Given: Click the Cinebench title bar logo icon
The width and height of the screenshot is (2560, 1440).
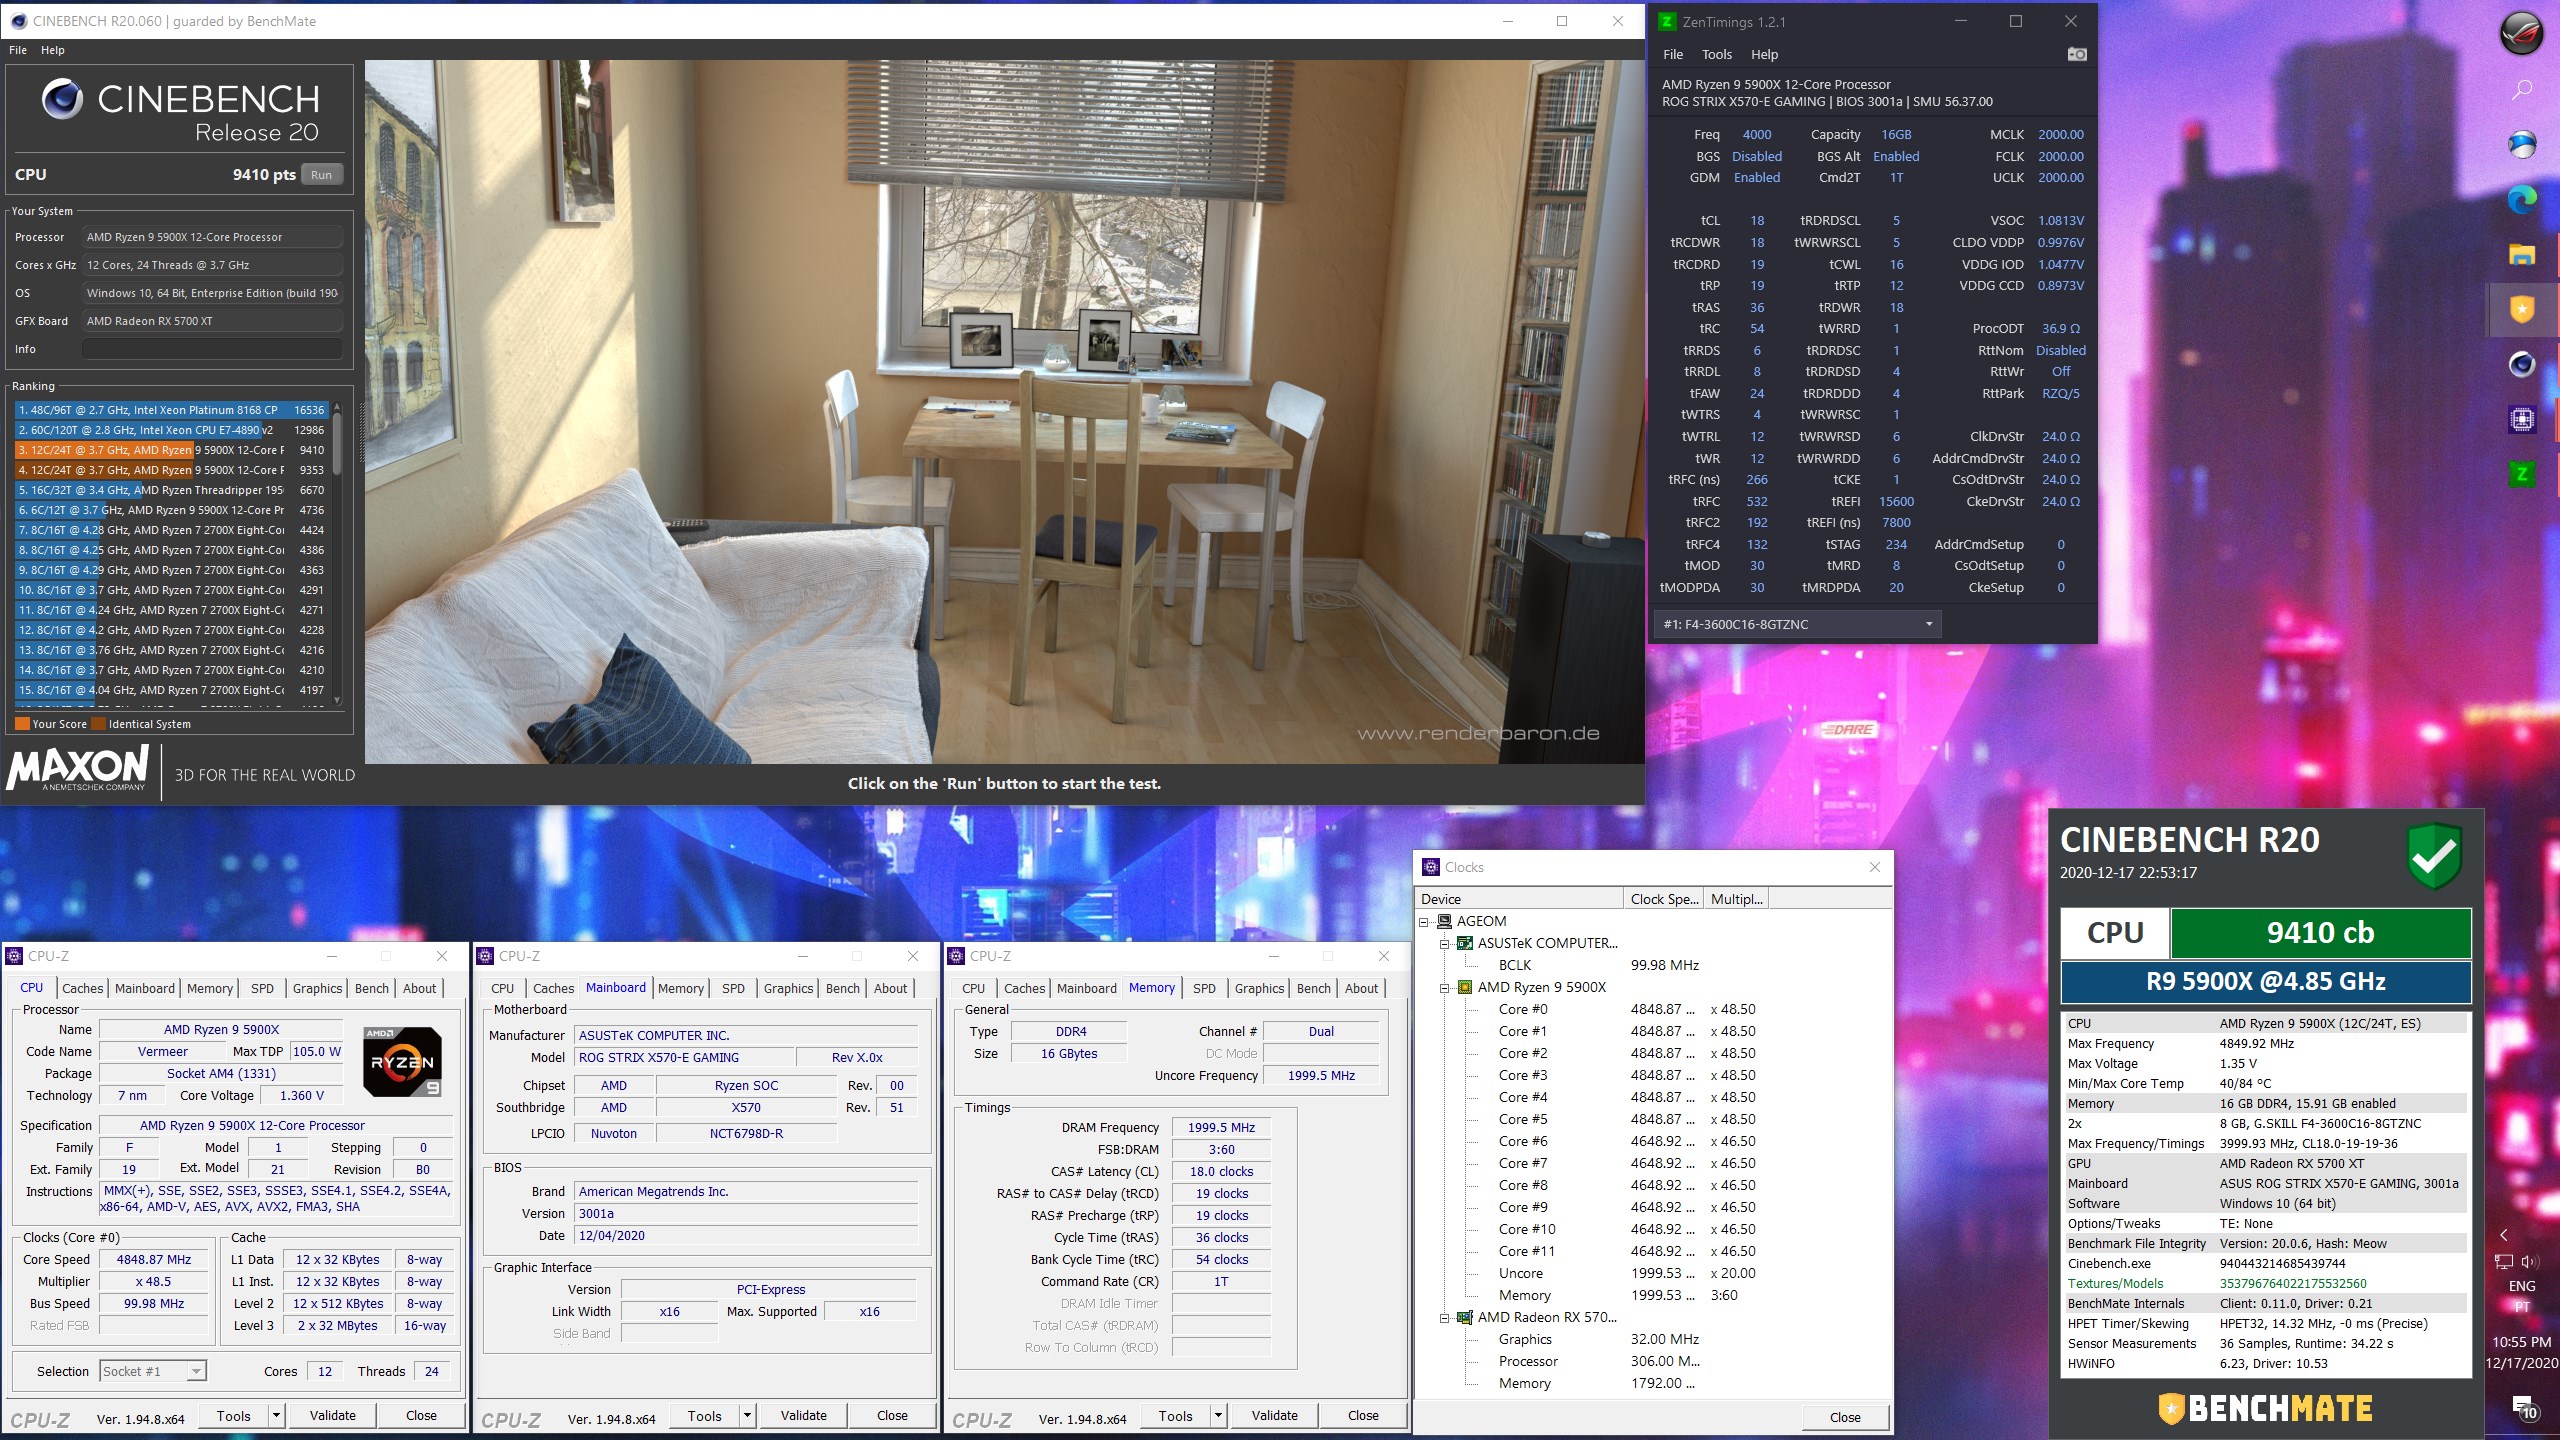Looking at the screenshot, I should [x=18, y=21].
